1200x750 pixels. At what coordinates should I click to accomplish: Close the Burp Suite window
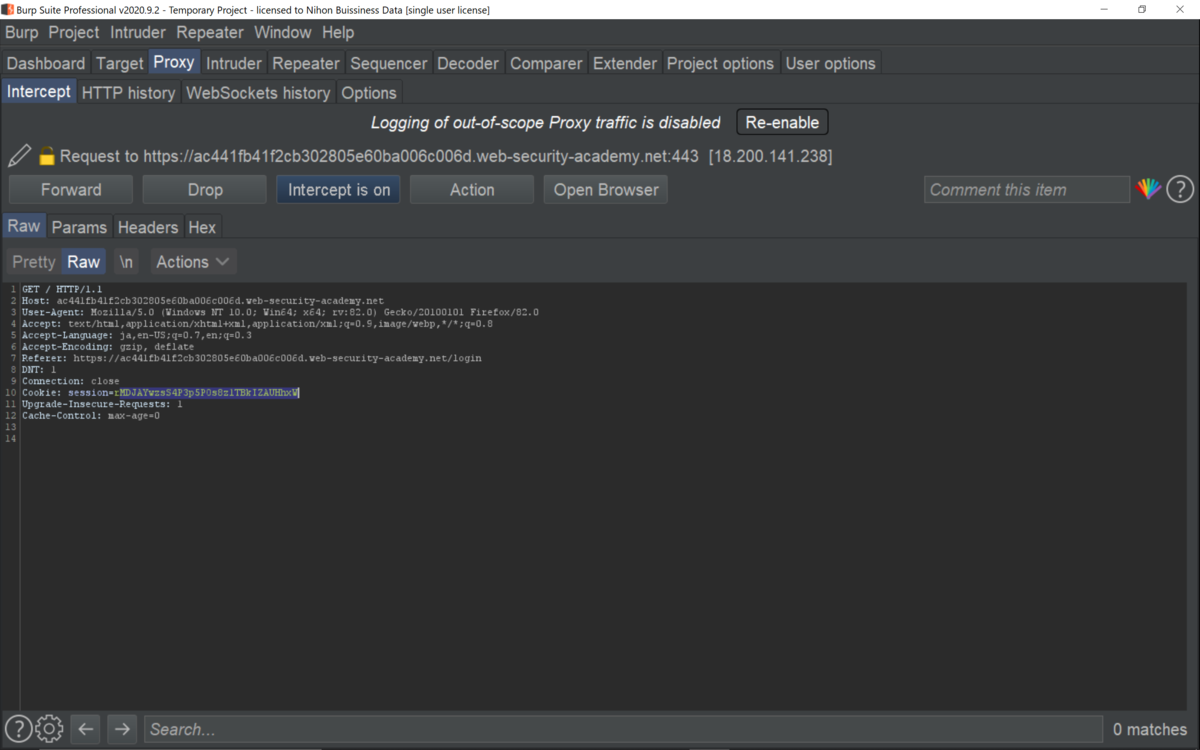1180,9
